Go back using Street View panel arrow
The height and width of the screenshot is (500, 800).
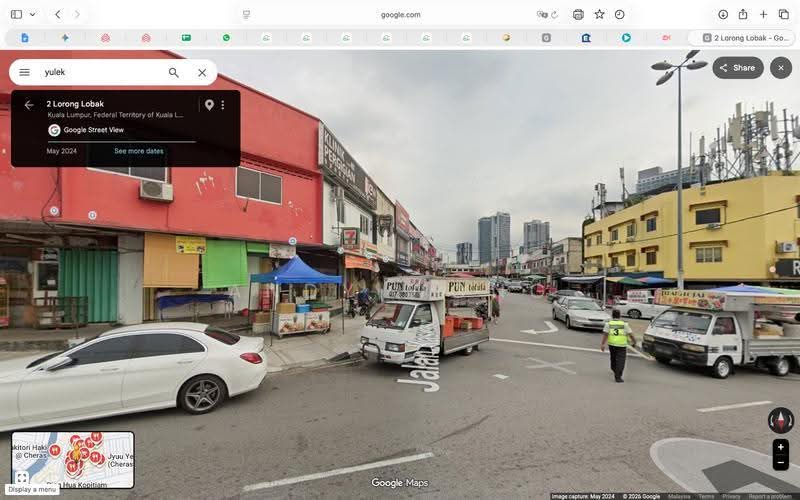pyautogui.click(x=29, y=105)
